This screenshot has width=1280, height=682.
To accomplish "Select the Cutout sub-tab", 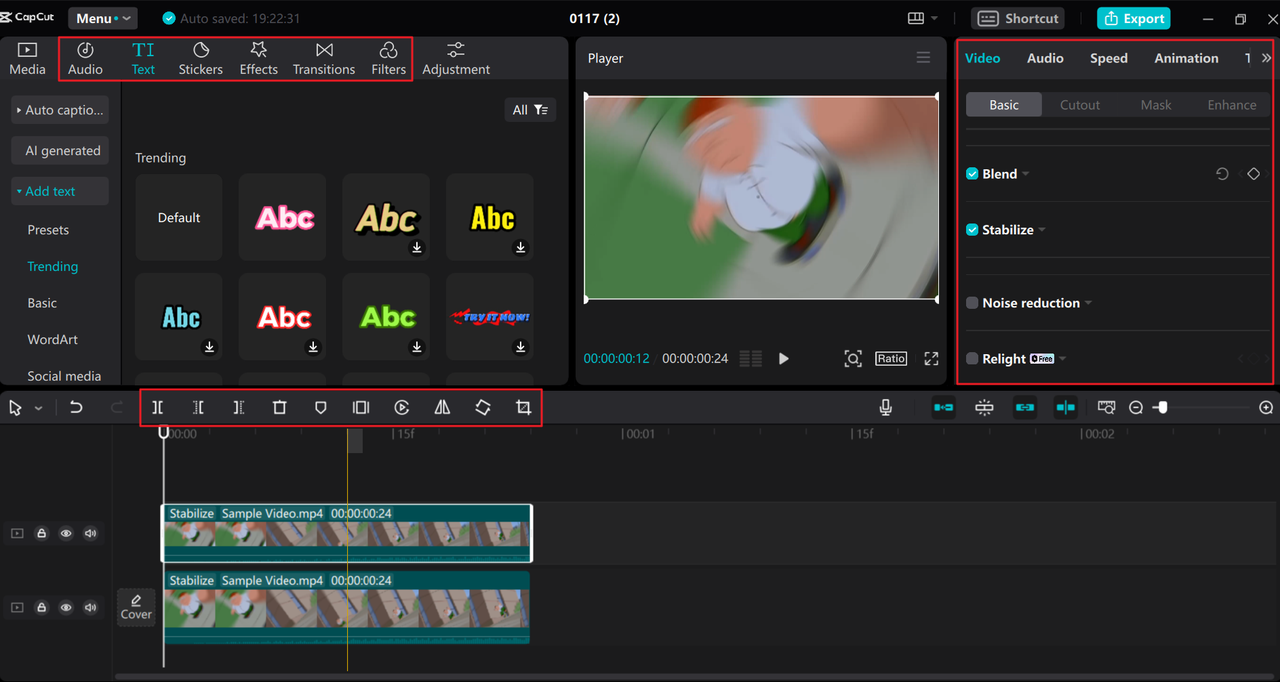I will click(x=1080, y=105).
